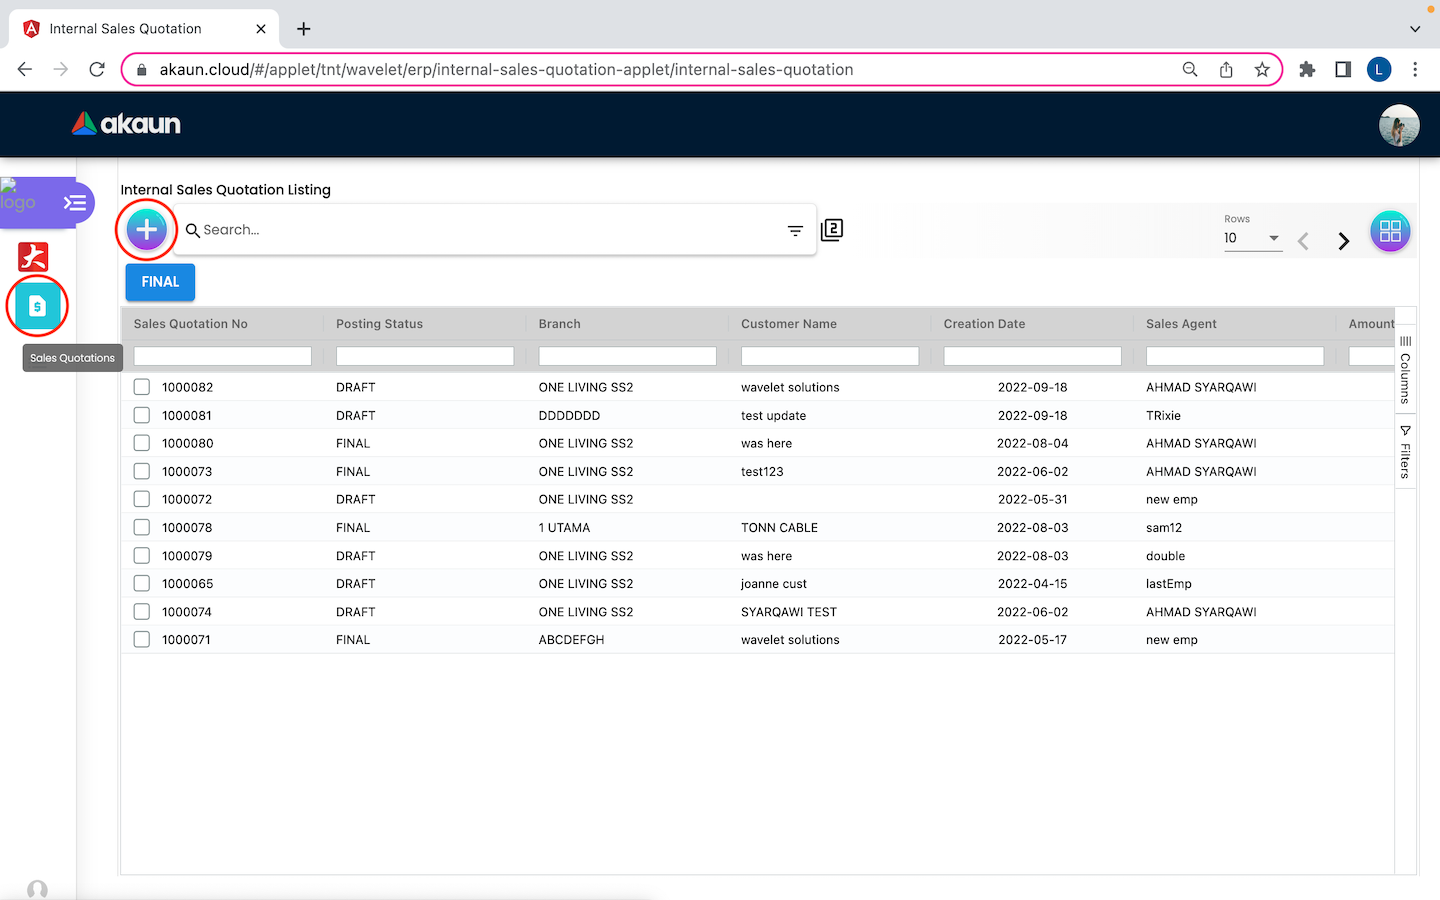Expand the Filters side panel
The image size is (1440, 900).
pos(1405,452)
